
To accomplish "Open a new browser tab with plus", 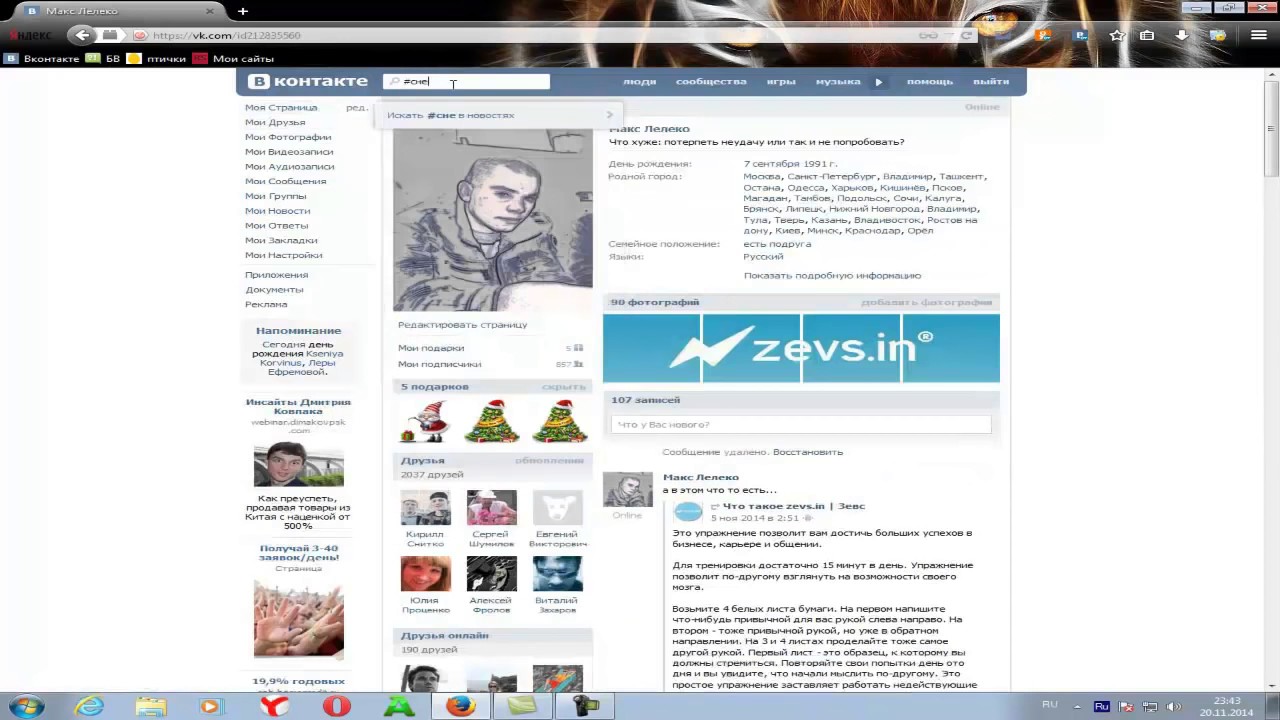I will (242, 11).
